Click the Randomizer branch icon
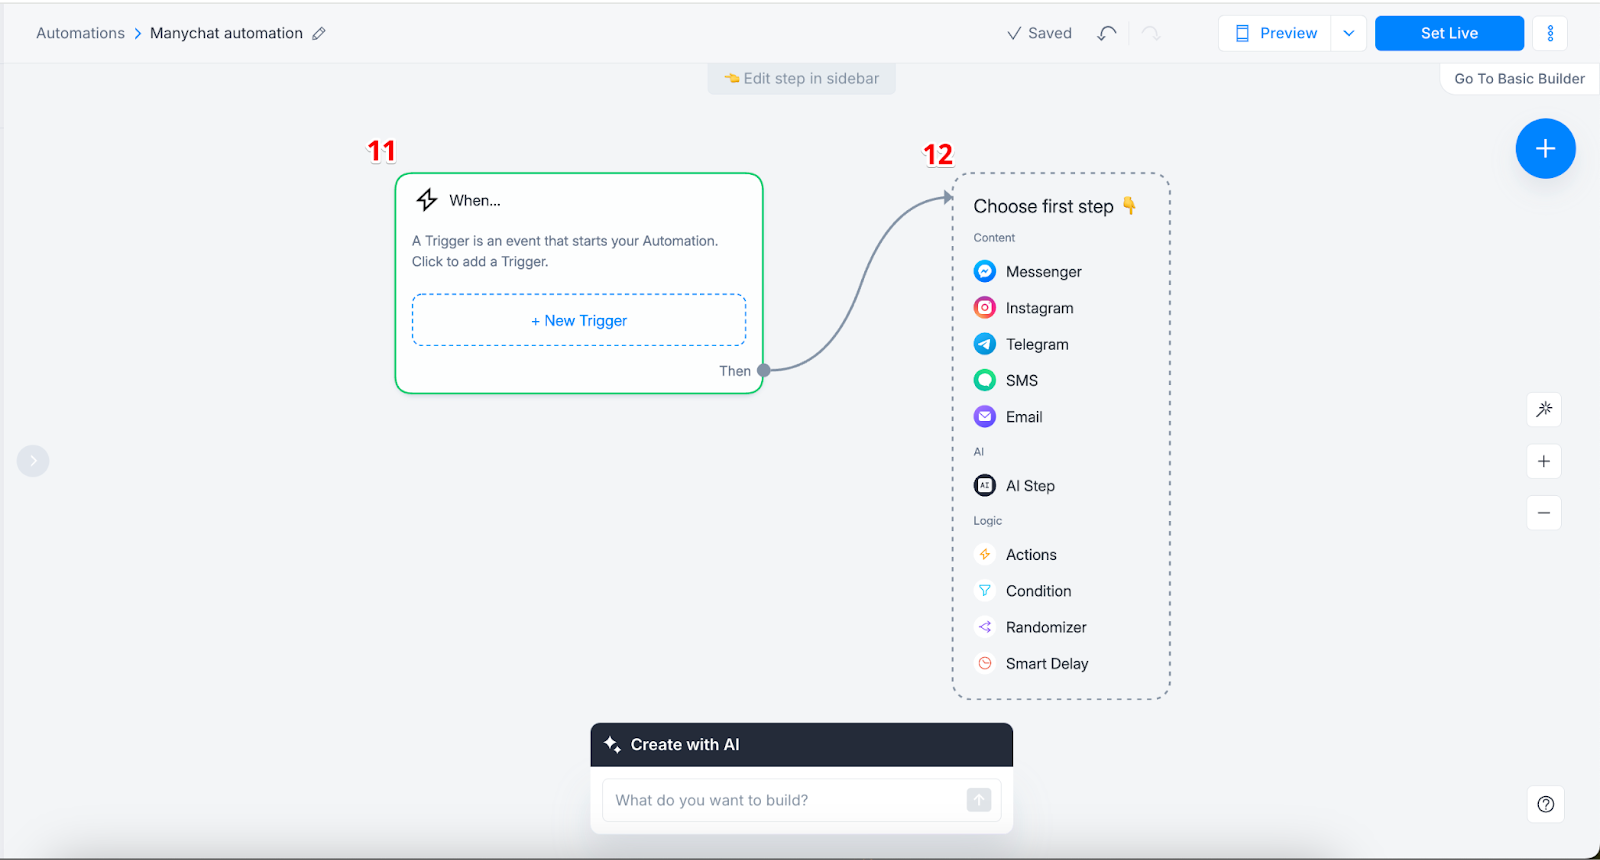Image resolution: width=1600 pixels, height=860 pixels. coord(985,627)
